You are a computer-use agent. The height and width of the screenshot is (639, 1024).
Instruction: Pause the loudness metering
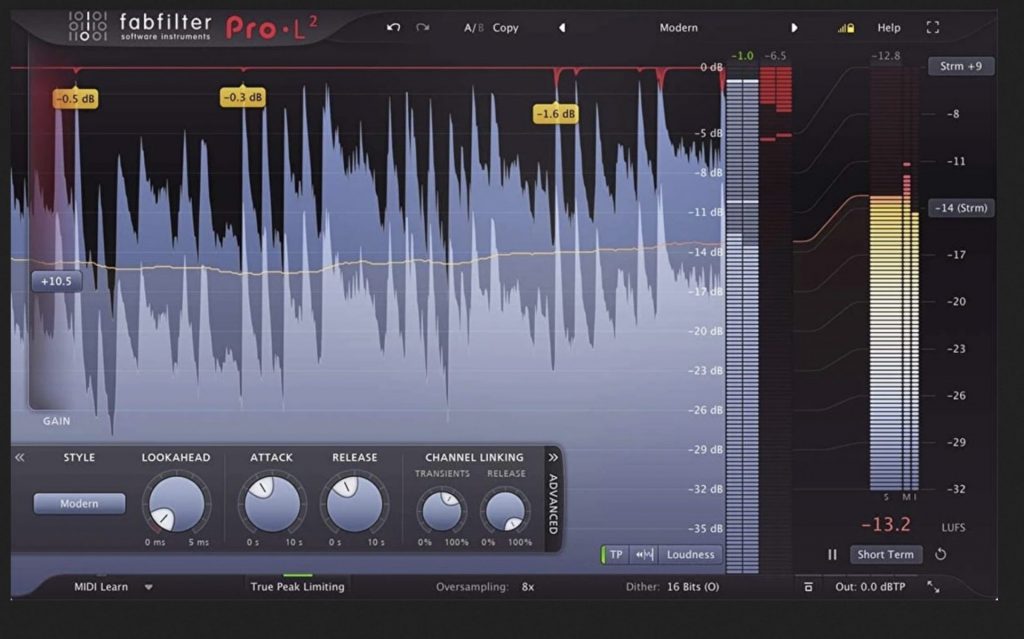pyautogui.click(x=832, y=555)
